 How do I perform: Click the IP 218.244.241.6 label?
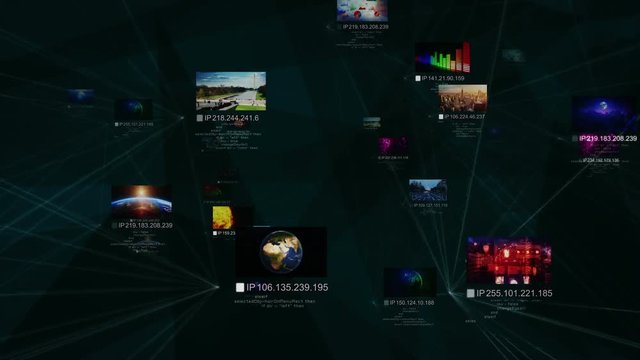click(x=231, y=118)
